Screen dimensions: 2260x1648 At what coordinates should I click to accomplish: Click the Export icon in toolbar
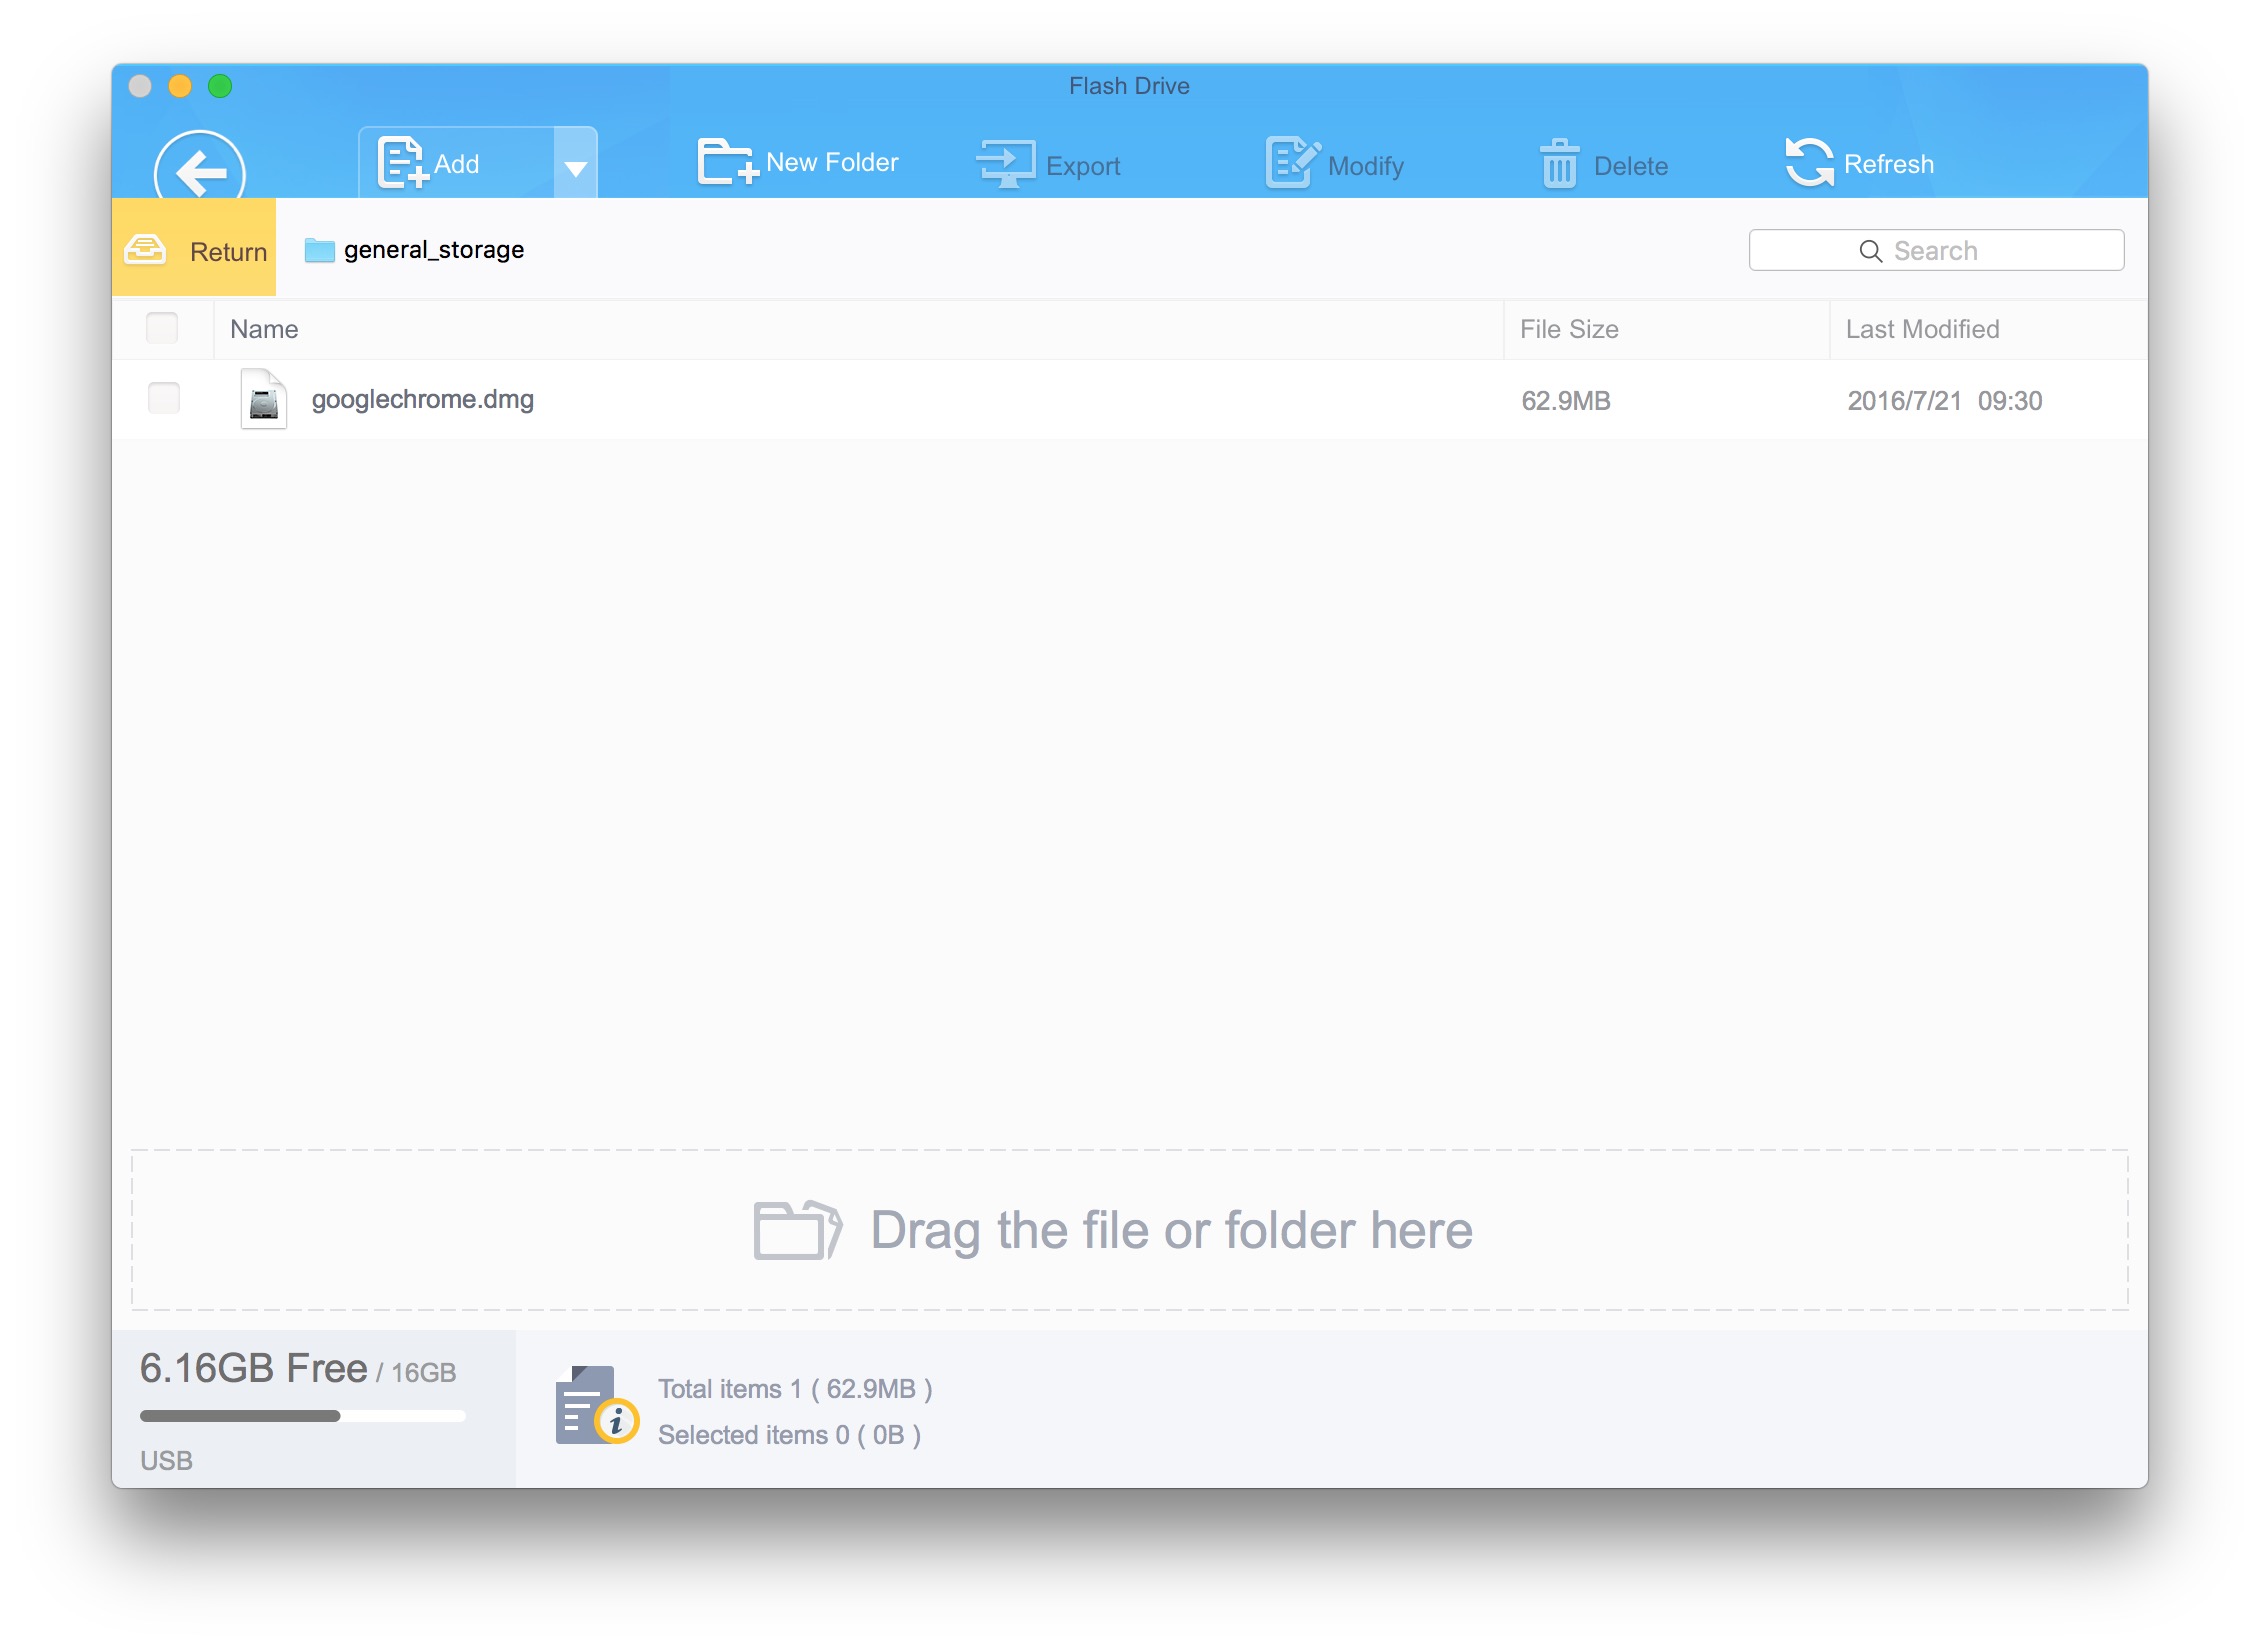[x=1005, y=163]
